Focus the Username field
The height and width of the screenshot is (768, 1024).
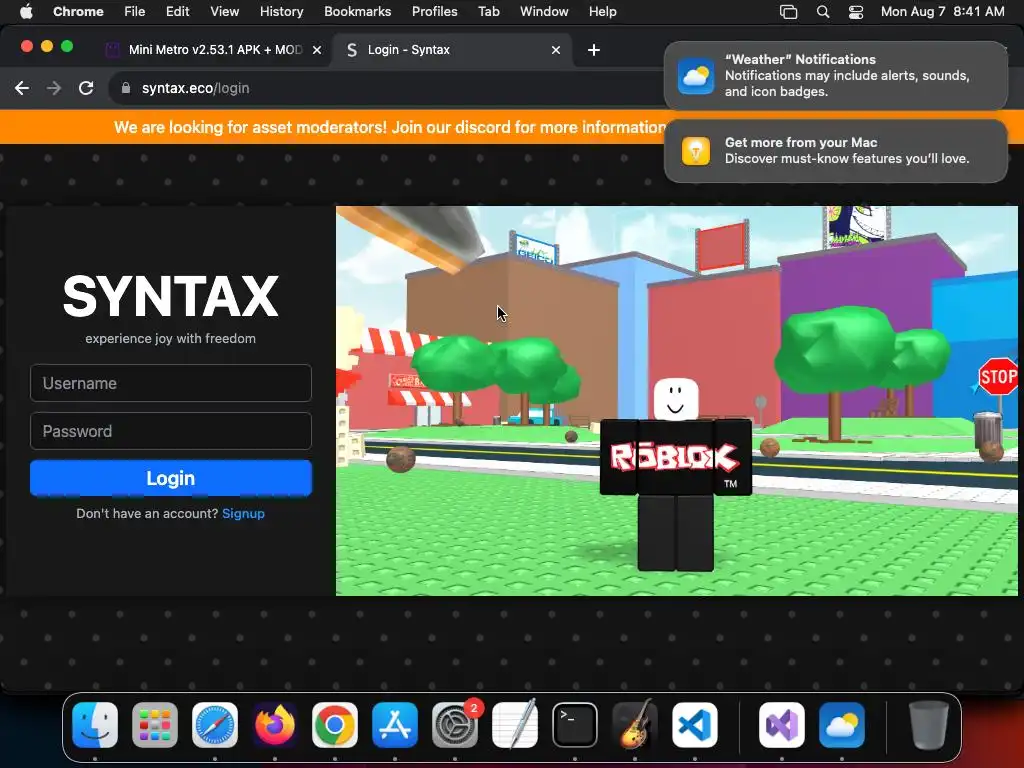point(170,383)
